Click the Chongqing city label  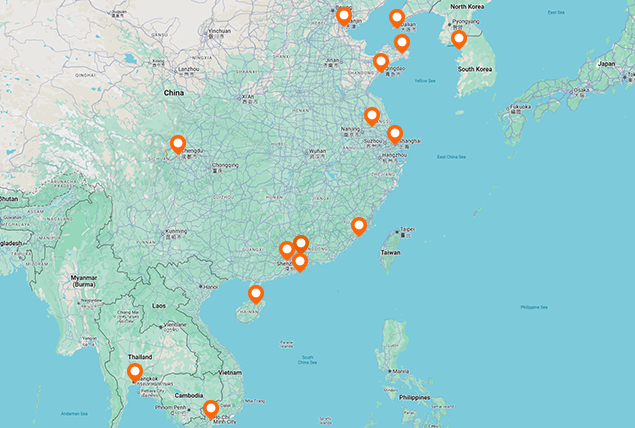coord(226,165)
